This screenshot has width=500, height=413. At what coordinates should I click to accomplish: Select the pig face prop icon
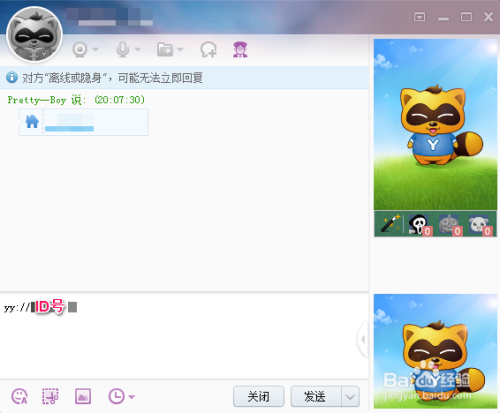point(479,224)
